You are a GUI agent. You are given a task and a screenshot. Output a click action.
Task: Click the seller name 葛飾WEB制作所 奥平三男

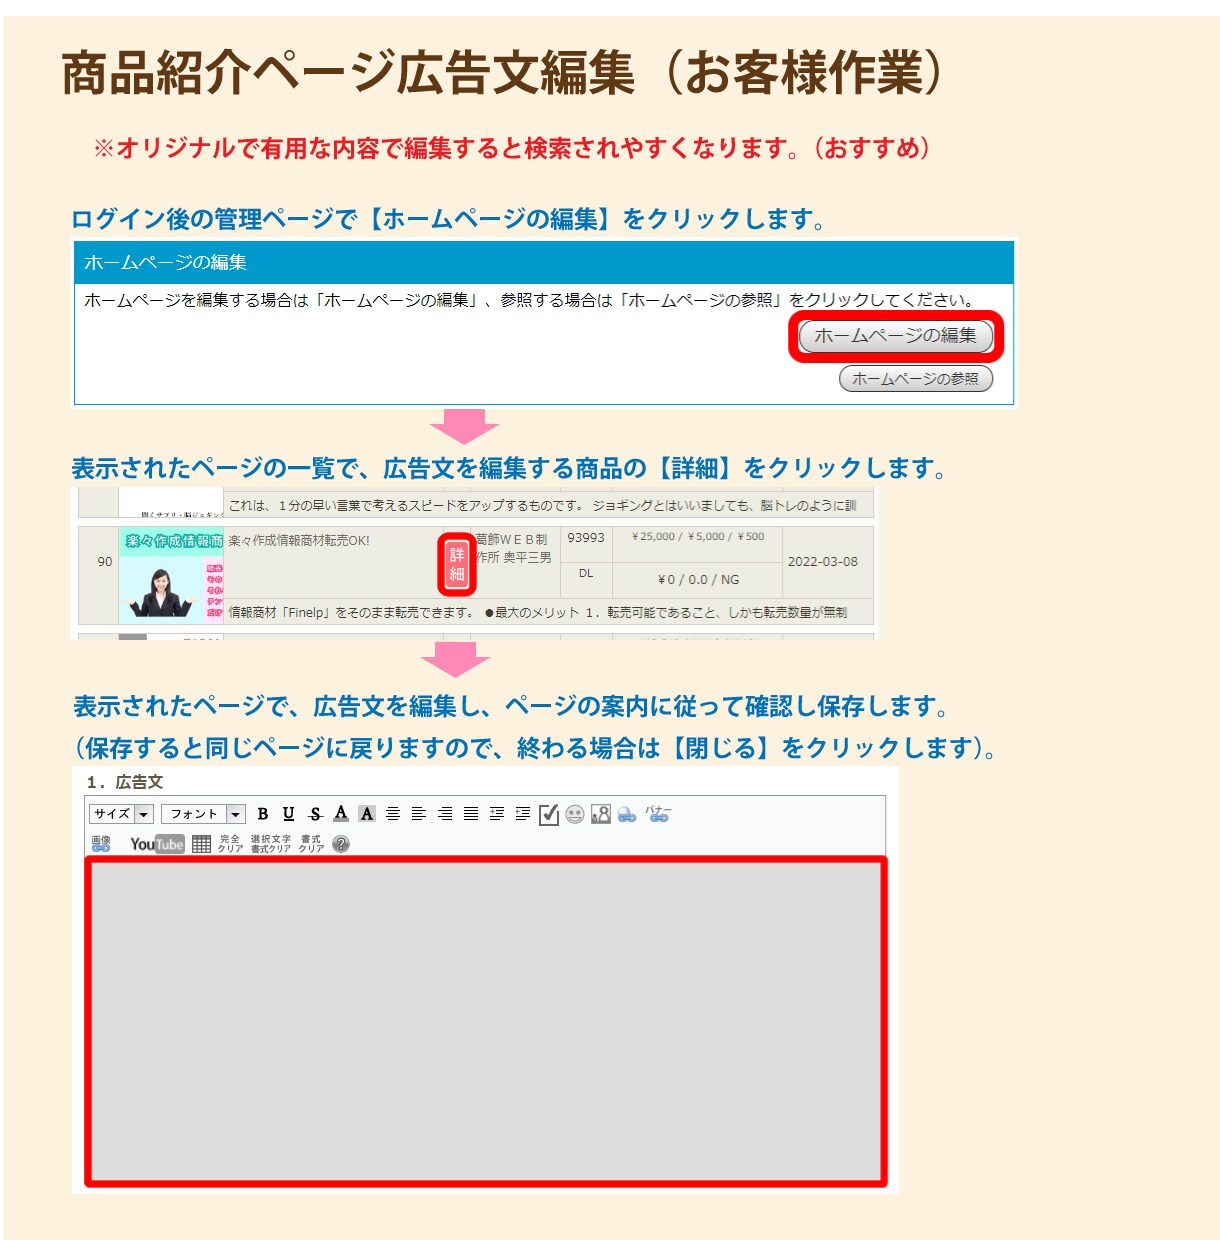tap(514, 549)
